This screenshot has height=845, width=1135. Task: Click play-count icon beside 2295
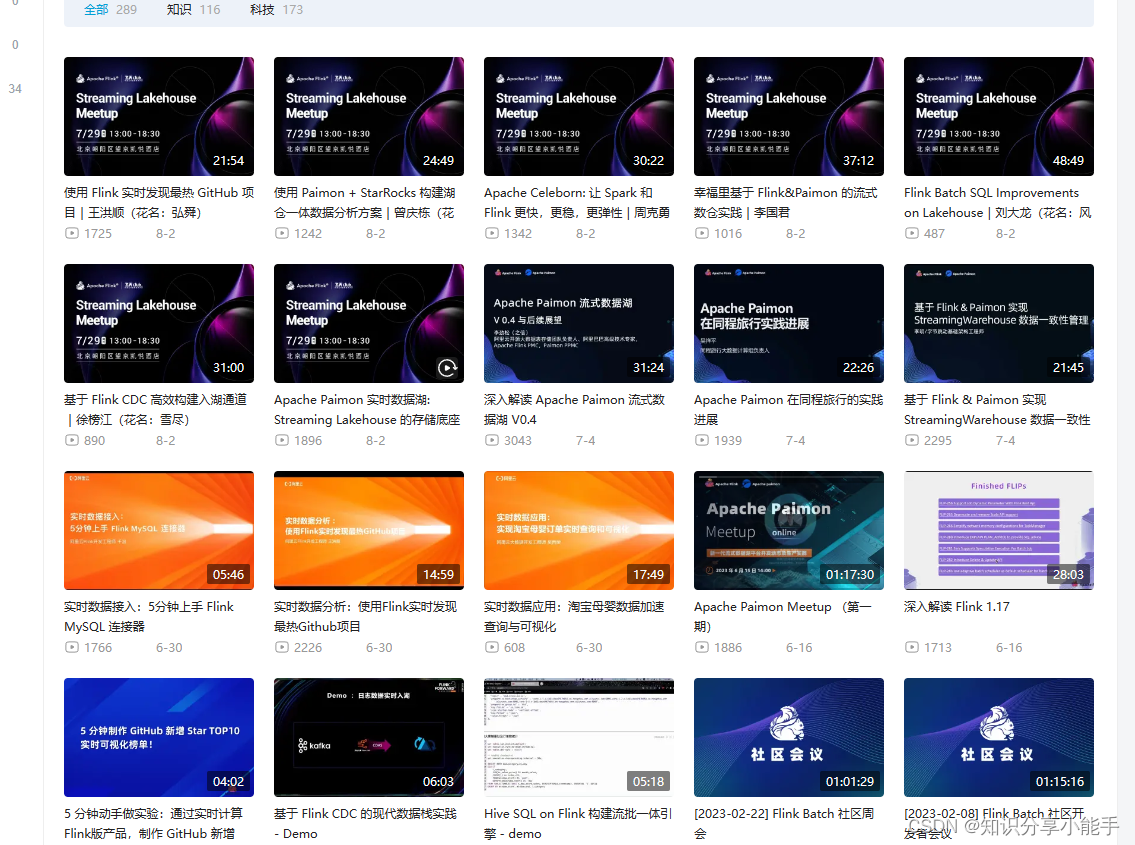point(911,440)
